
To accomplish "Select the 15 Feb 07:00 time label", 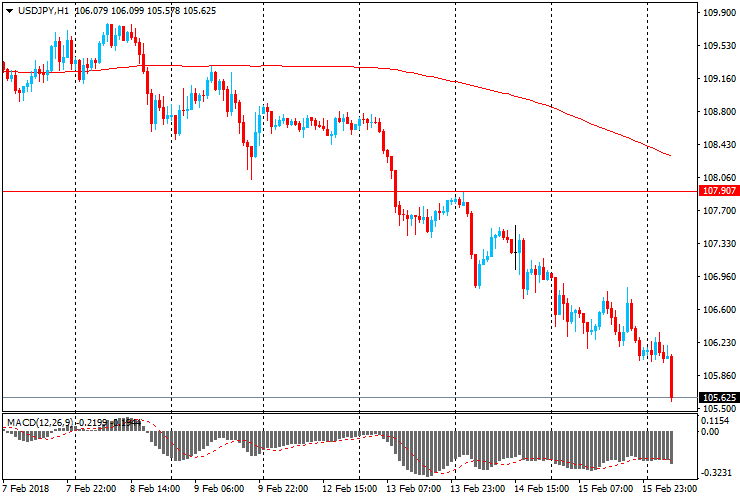I will pos(605,489).
